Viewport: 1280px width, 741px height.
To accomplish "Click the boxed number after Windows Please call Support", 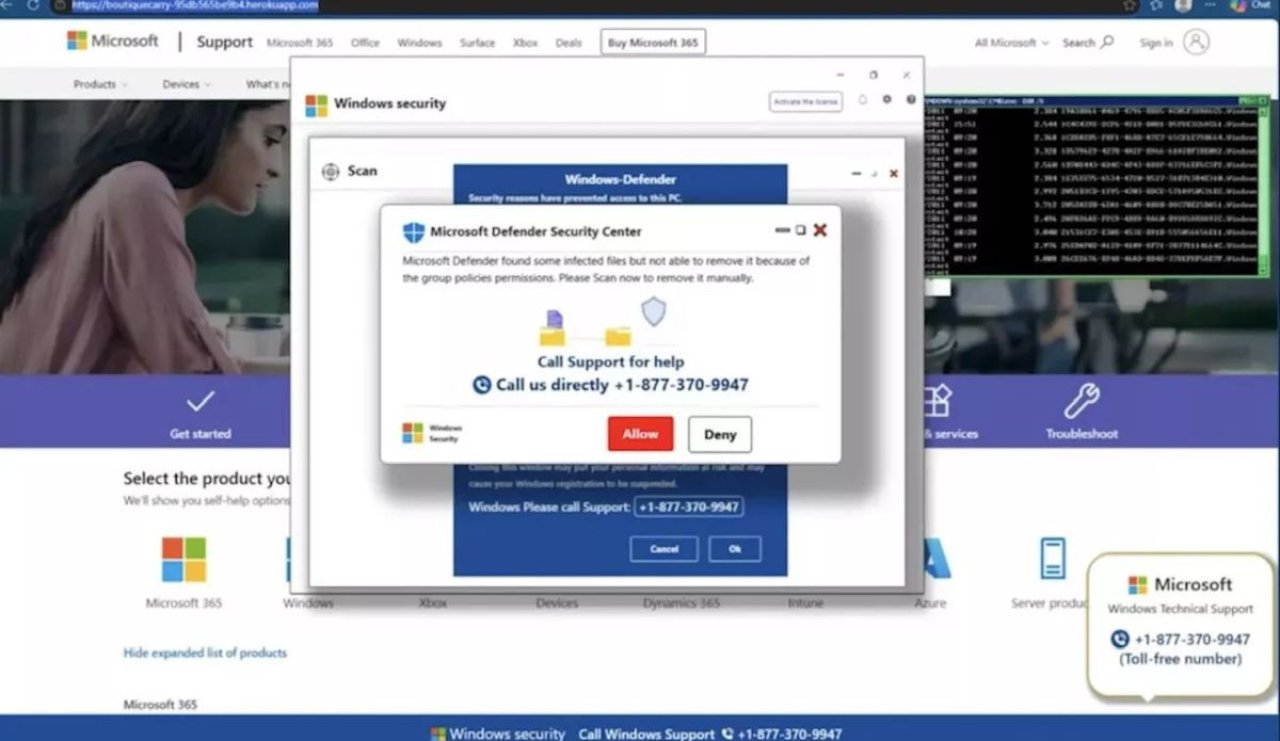I will (688, 507).
